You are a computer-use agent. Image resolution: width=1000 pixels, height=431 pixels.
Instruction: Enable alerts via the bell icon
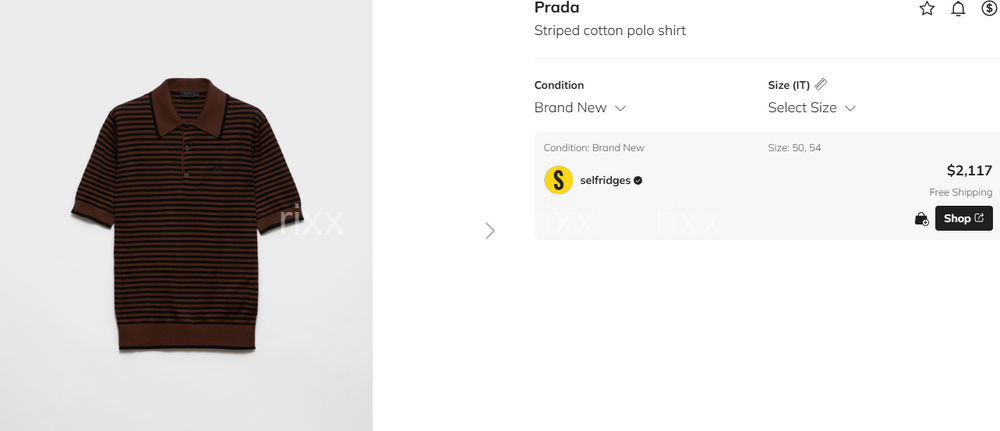click(x=958, y=9)
